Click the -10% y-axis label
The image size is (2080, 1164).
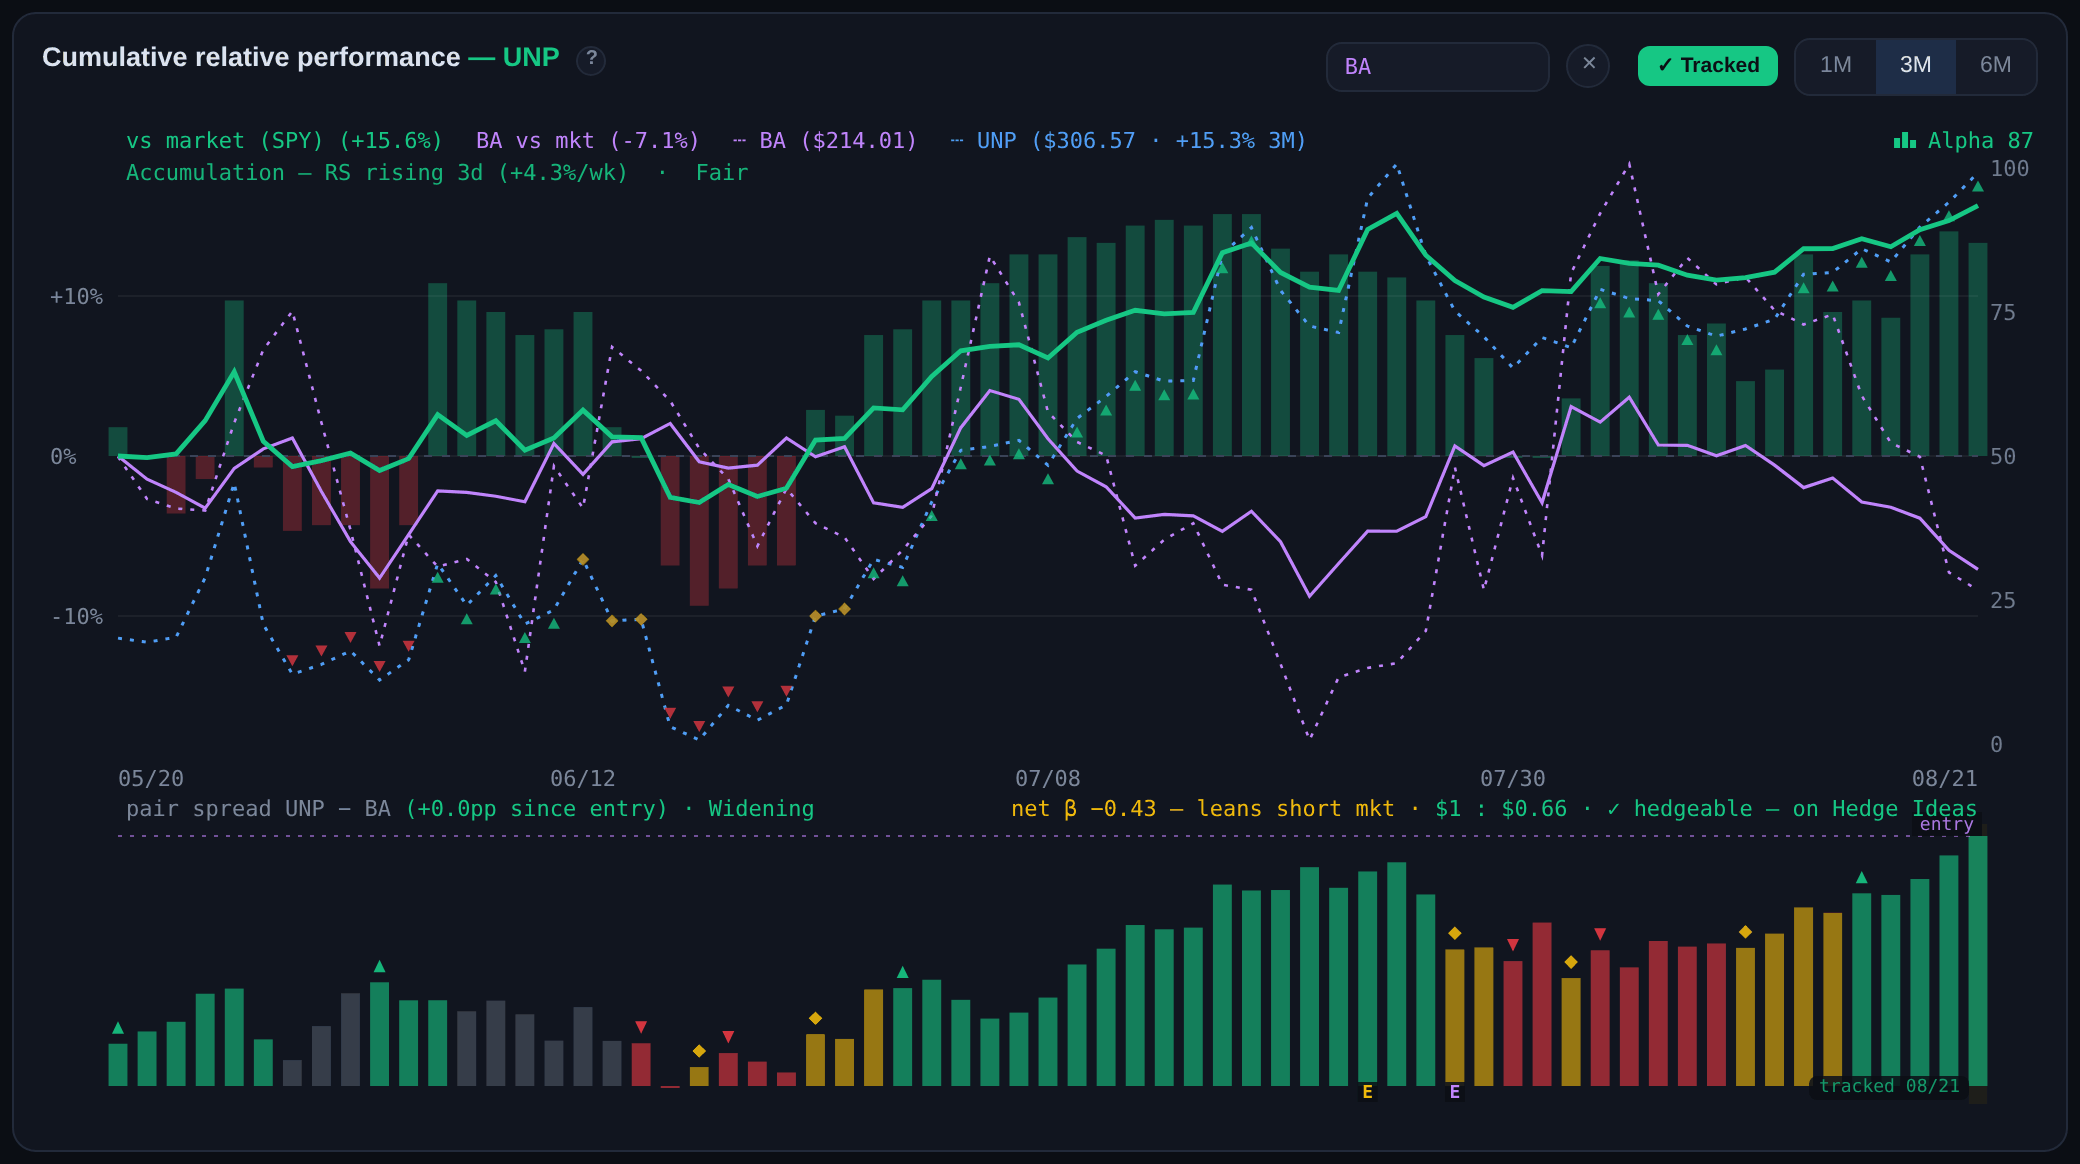[77, 617]
